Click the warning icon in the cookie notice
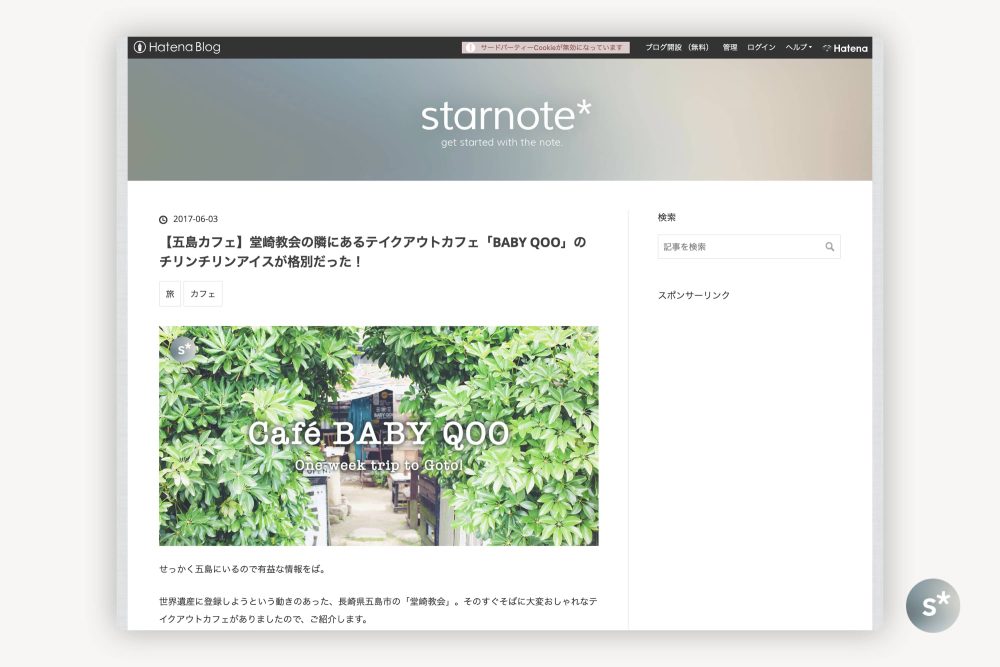The width and height of the screenshot is (1000, 667). pos(468,46)
